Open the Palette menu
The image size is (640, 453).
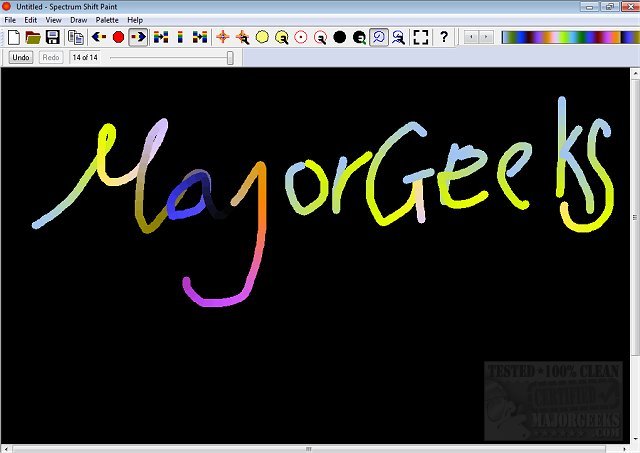(107, 20)
